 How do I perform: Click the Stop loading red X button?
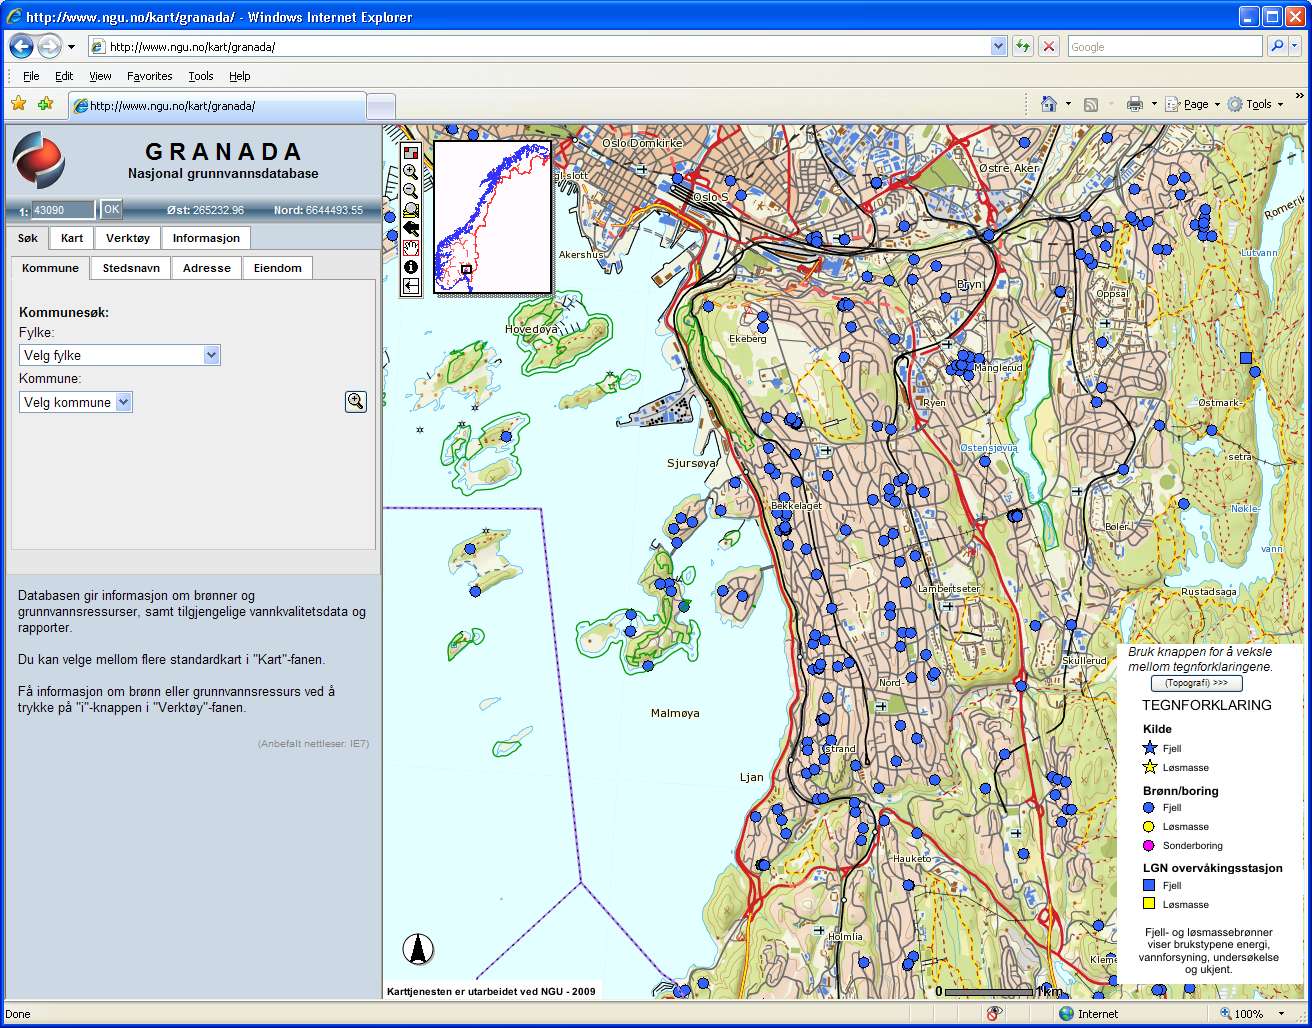pyautogui.click(x=1049, y=46)
